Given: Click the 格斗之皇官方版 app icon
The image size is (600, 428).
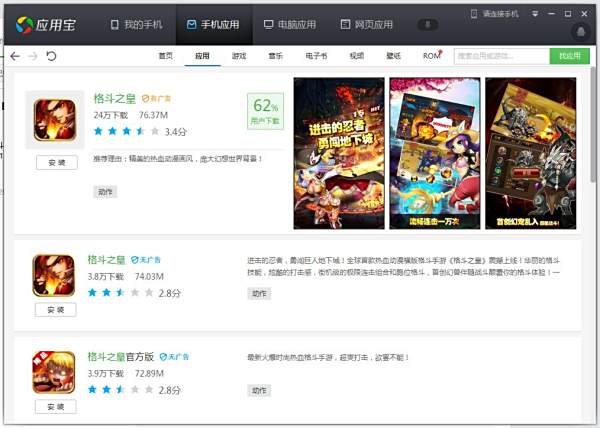Looking at the screenshot, I should point(54,373).
